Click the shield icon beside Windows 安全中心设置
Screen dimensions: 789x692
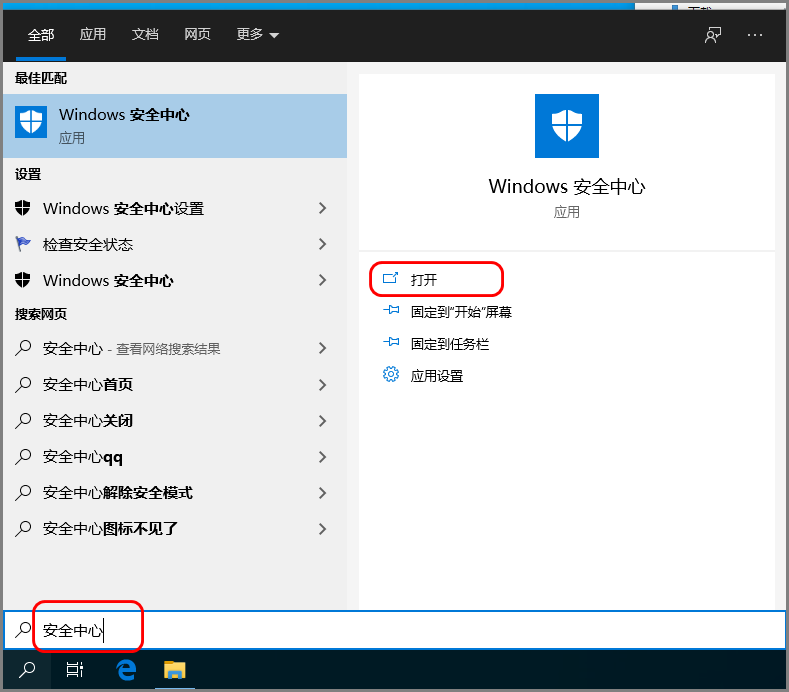pyautogui.click(x=23, y=208)
